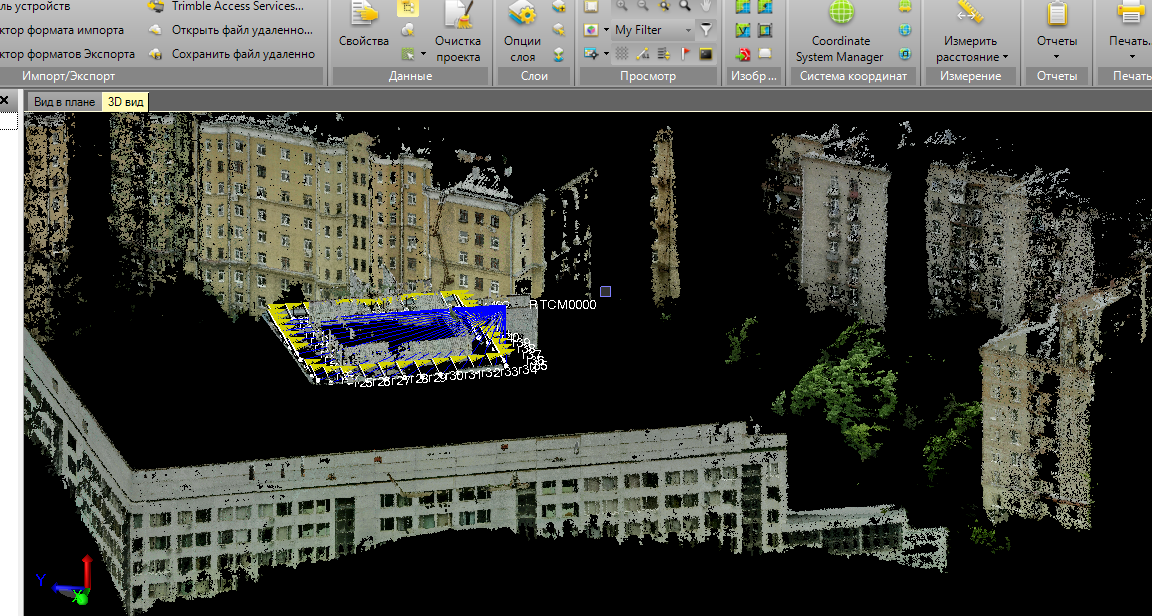Open the arrow beside the display settings icon
This screenshot has height=616, width=1152.
606,54
